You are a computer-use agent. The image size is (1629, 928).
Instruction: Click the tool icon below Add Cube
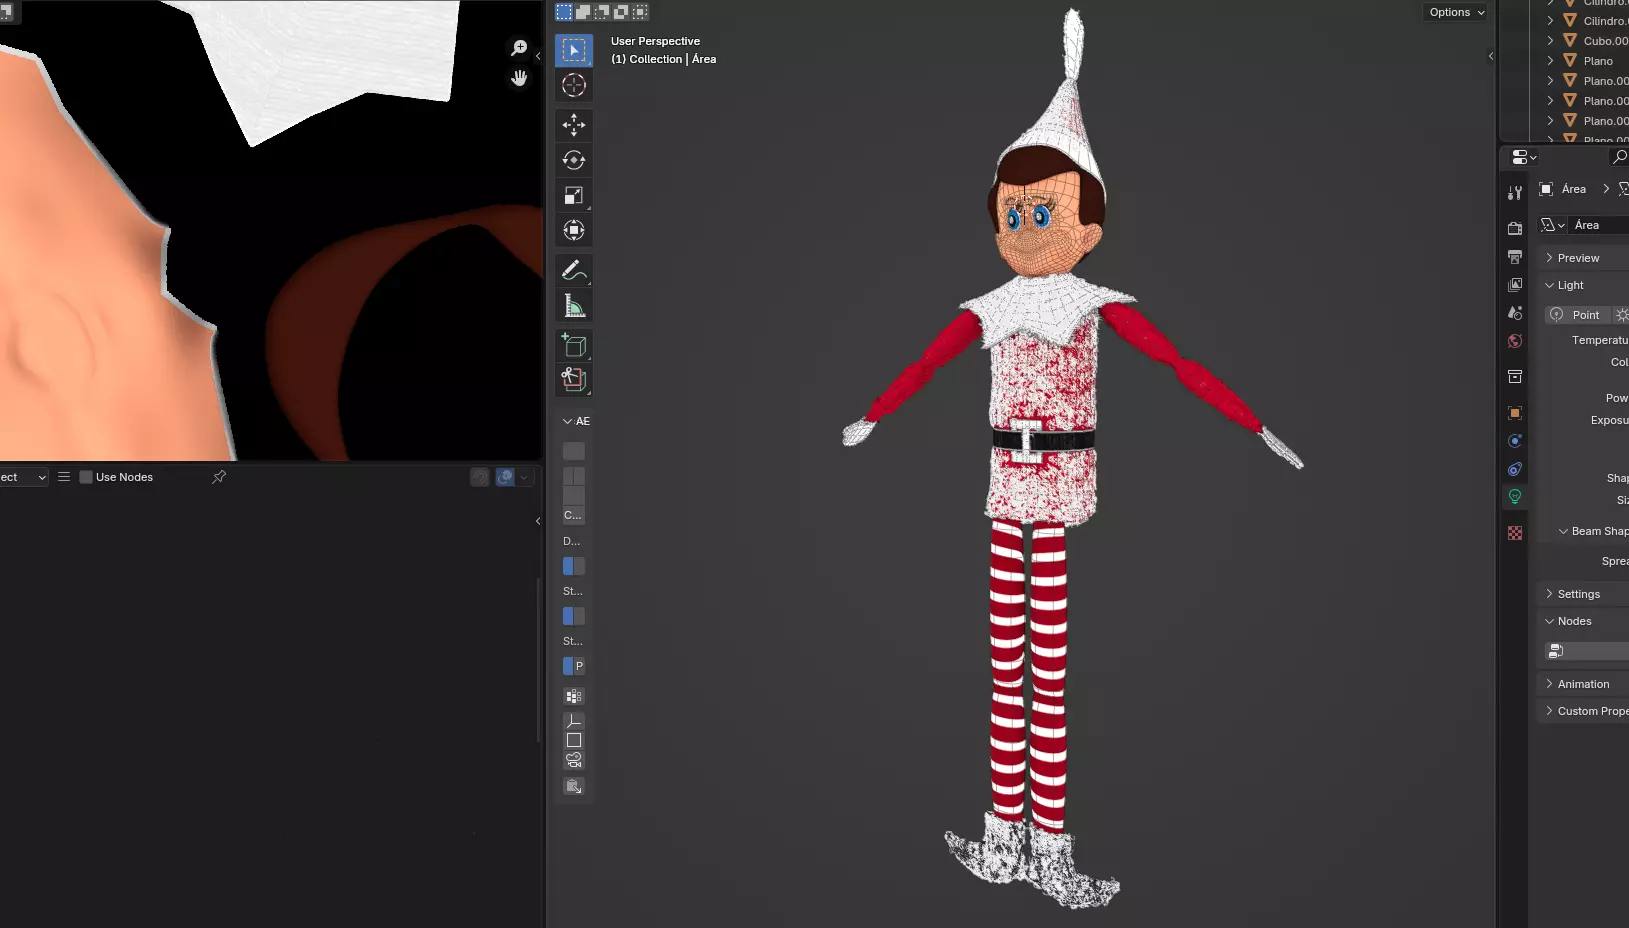pyautogui.click(x=574, y=380)
